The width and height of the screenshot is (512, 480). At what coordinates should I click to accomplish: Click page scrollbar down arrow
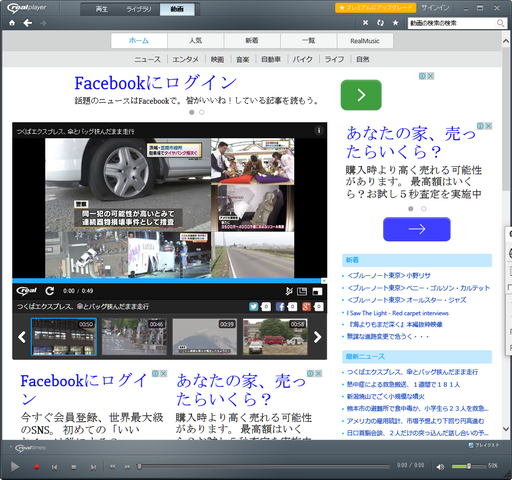[506, 429]
